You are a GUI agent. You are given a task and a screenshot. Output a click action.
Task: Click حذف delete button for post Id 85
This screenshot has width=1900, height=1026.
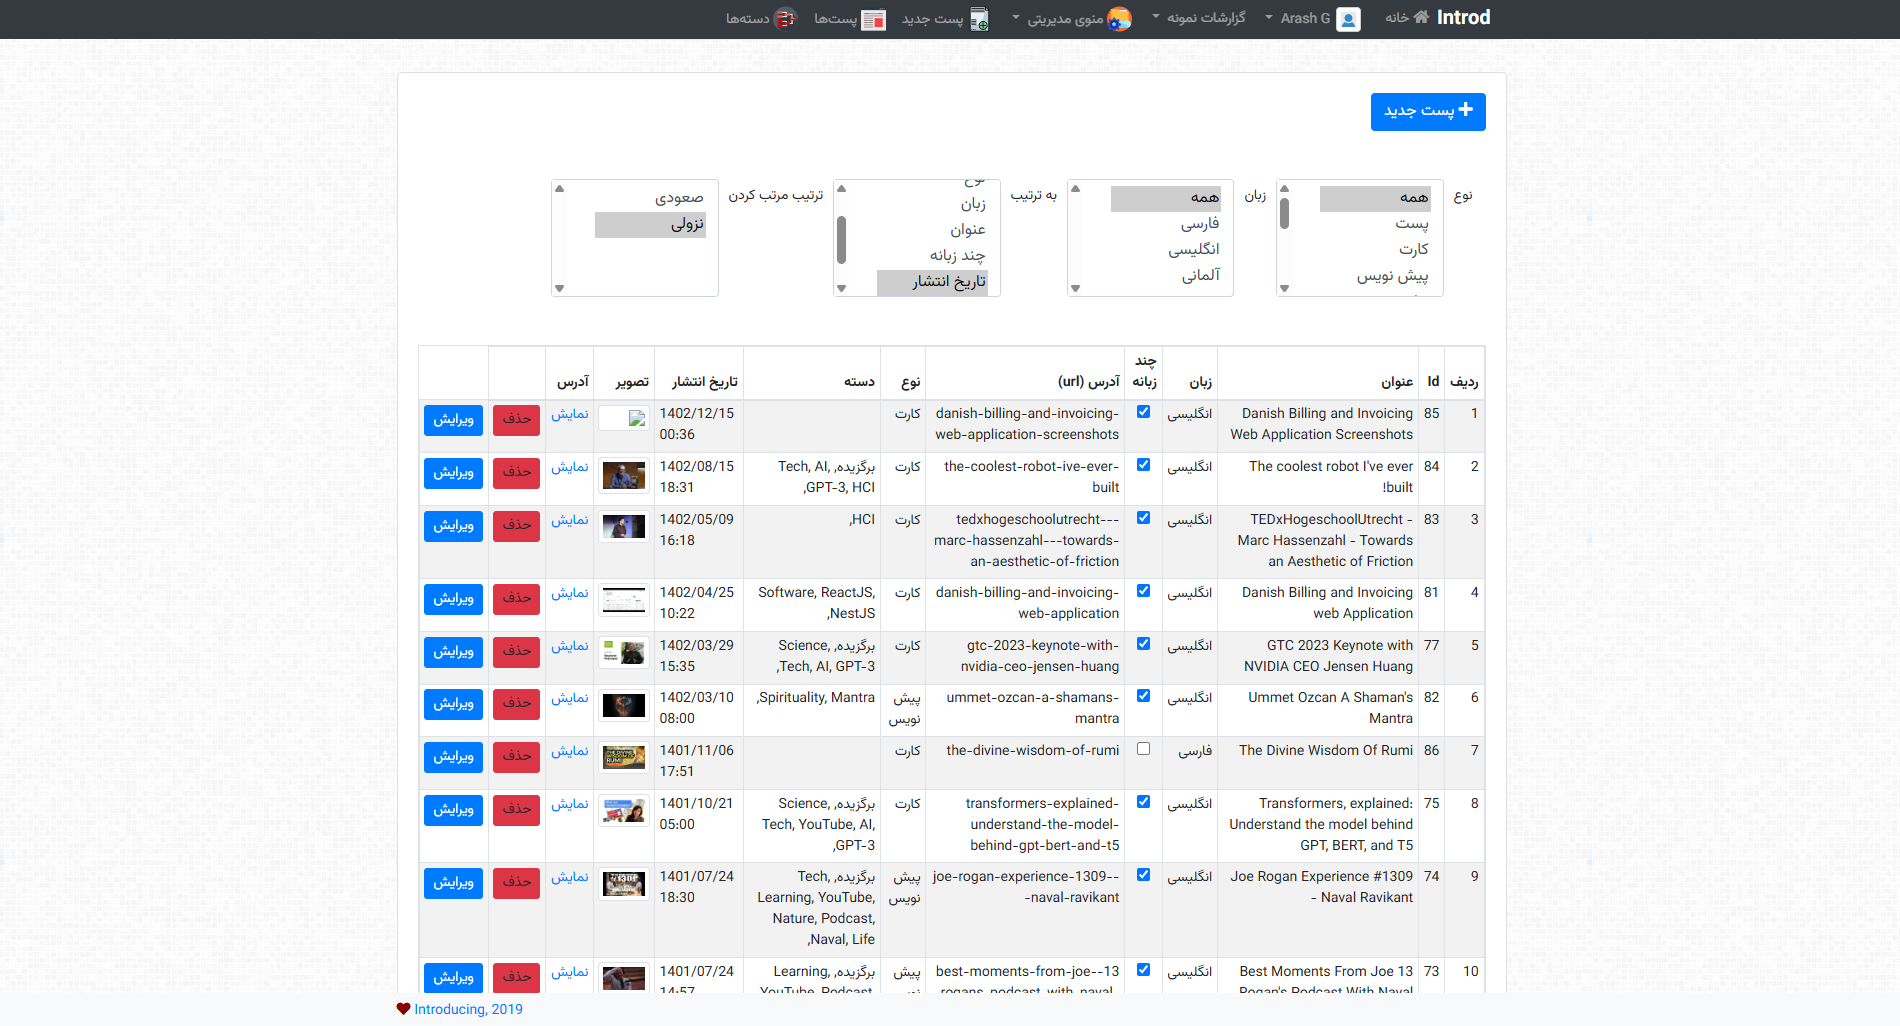coord(516,420)
